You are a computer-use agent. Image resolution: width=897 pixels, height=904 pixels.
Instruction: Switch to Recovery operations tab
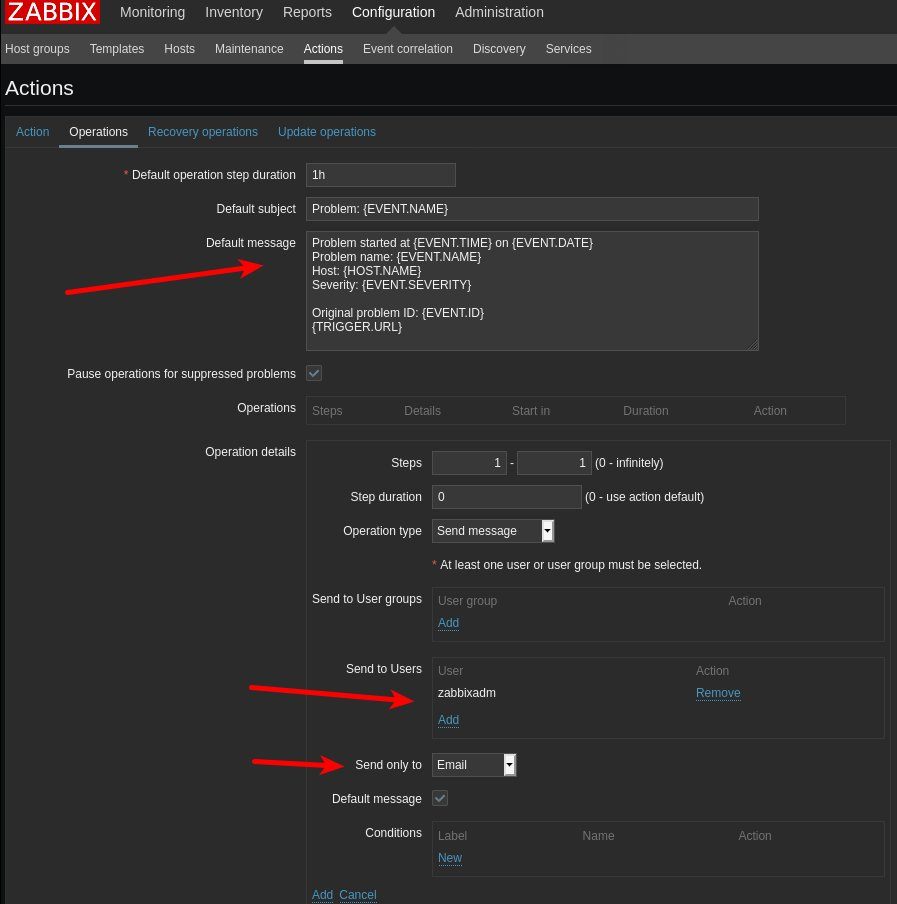[x=203, y=132]
